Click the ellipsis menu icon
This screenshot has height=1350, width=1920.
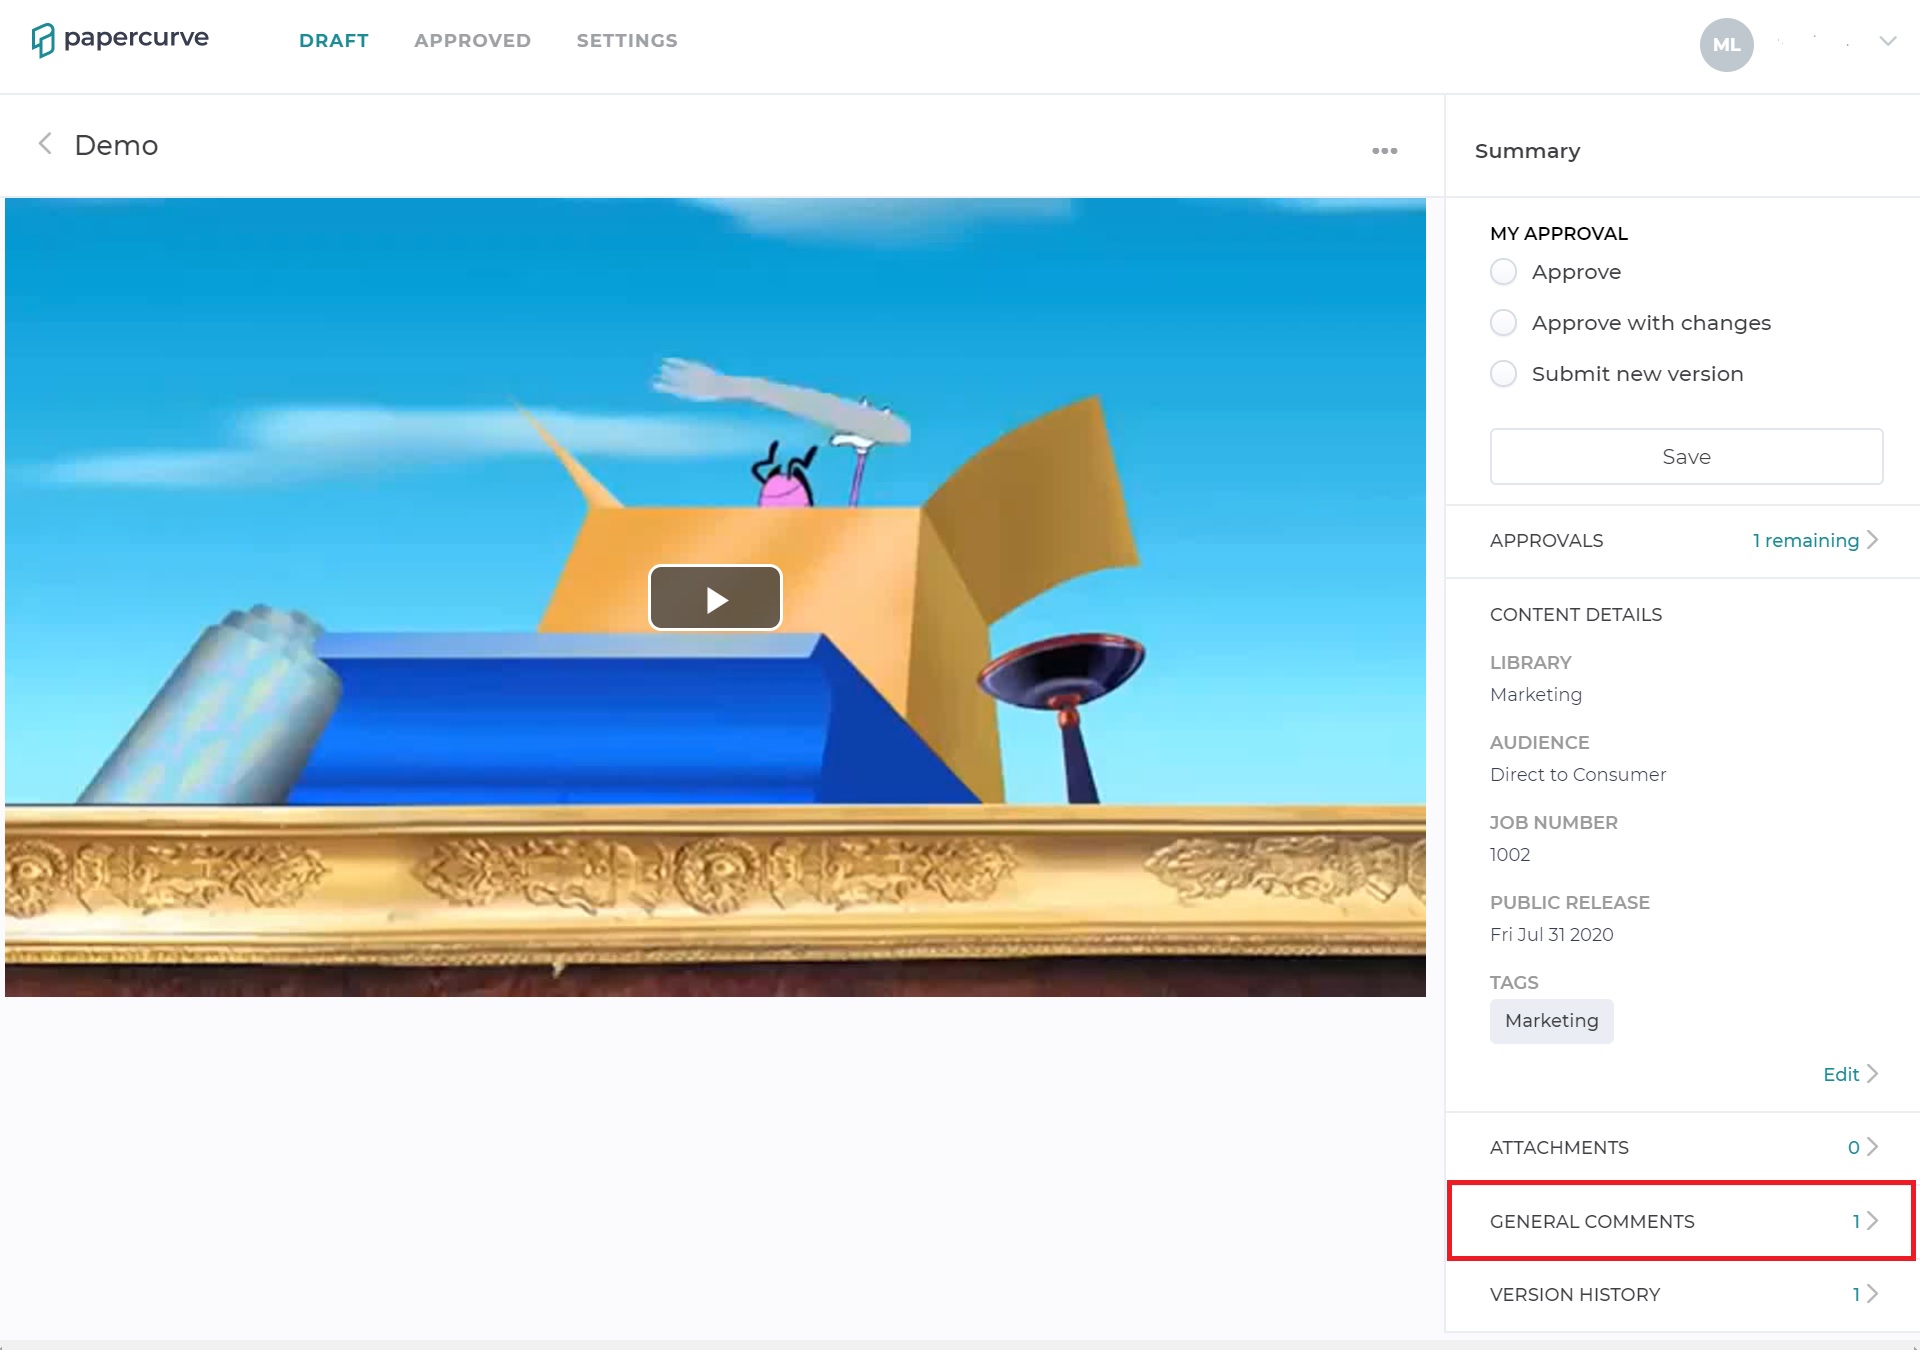pos(1385,150)
